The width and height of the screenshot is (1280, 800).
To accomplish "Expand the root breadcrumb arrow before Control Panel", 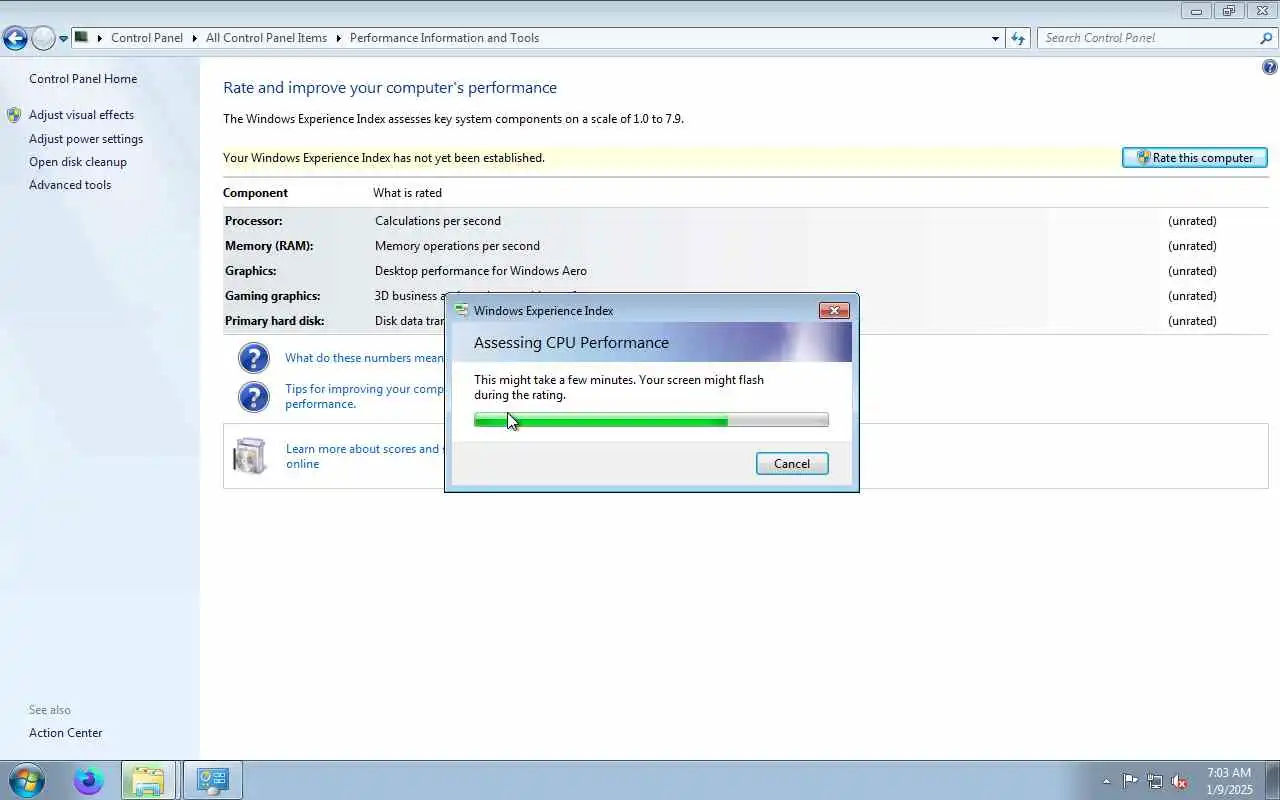I will (100, 38).
